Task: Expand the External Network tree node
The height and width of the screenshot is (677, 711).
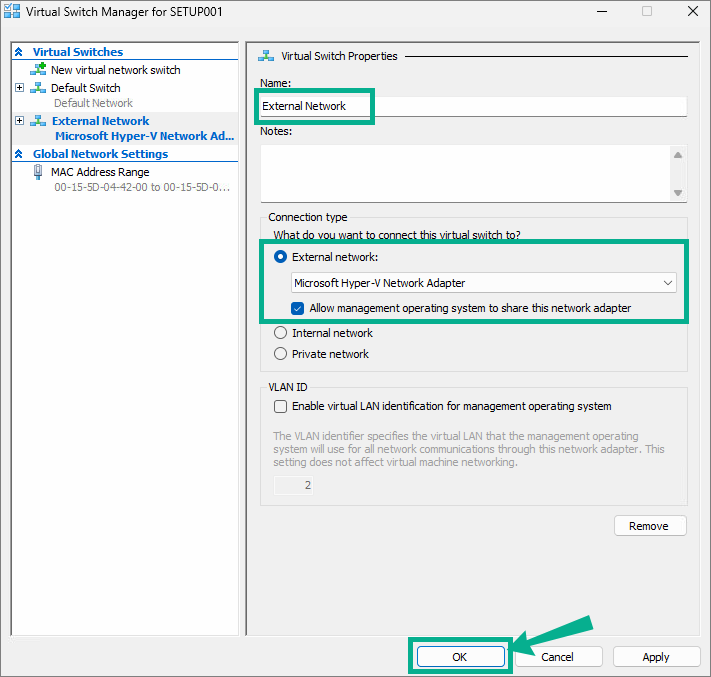Action: pos(19,121)
